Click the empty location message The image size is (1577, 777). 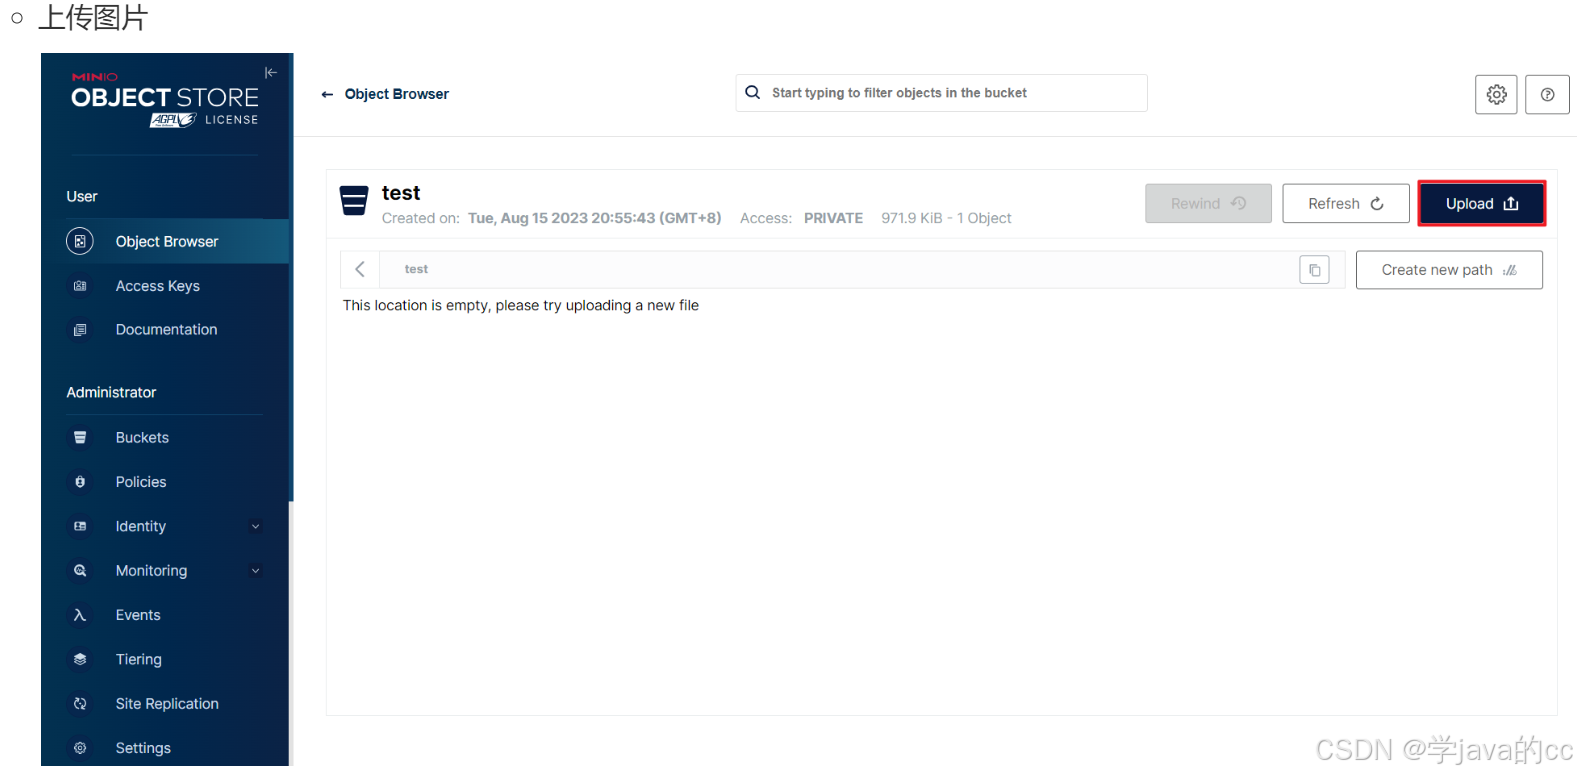521,306
